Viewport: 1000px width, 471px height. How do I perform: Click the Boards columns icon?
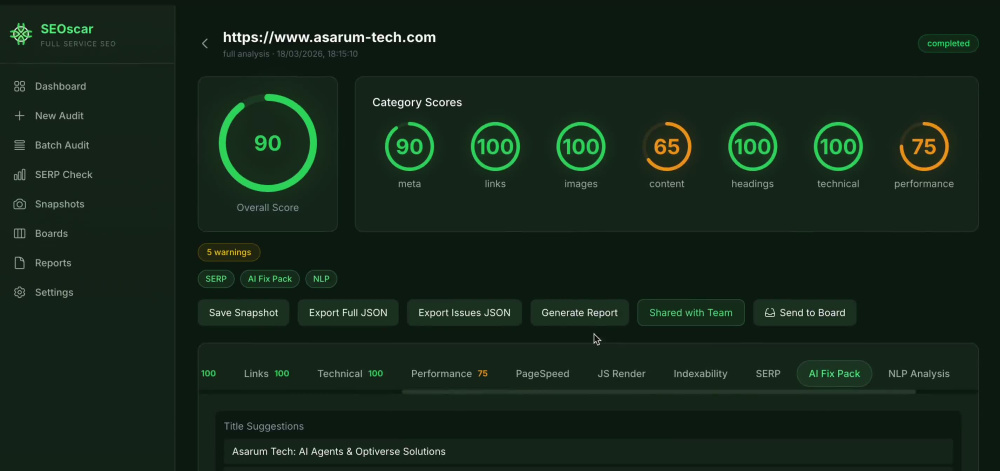20,233
